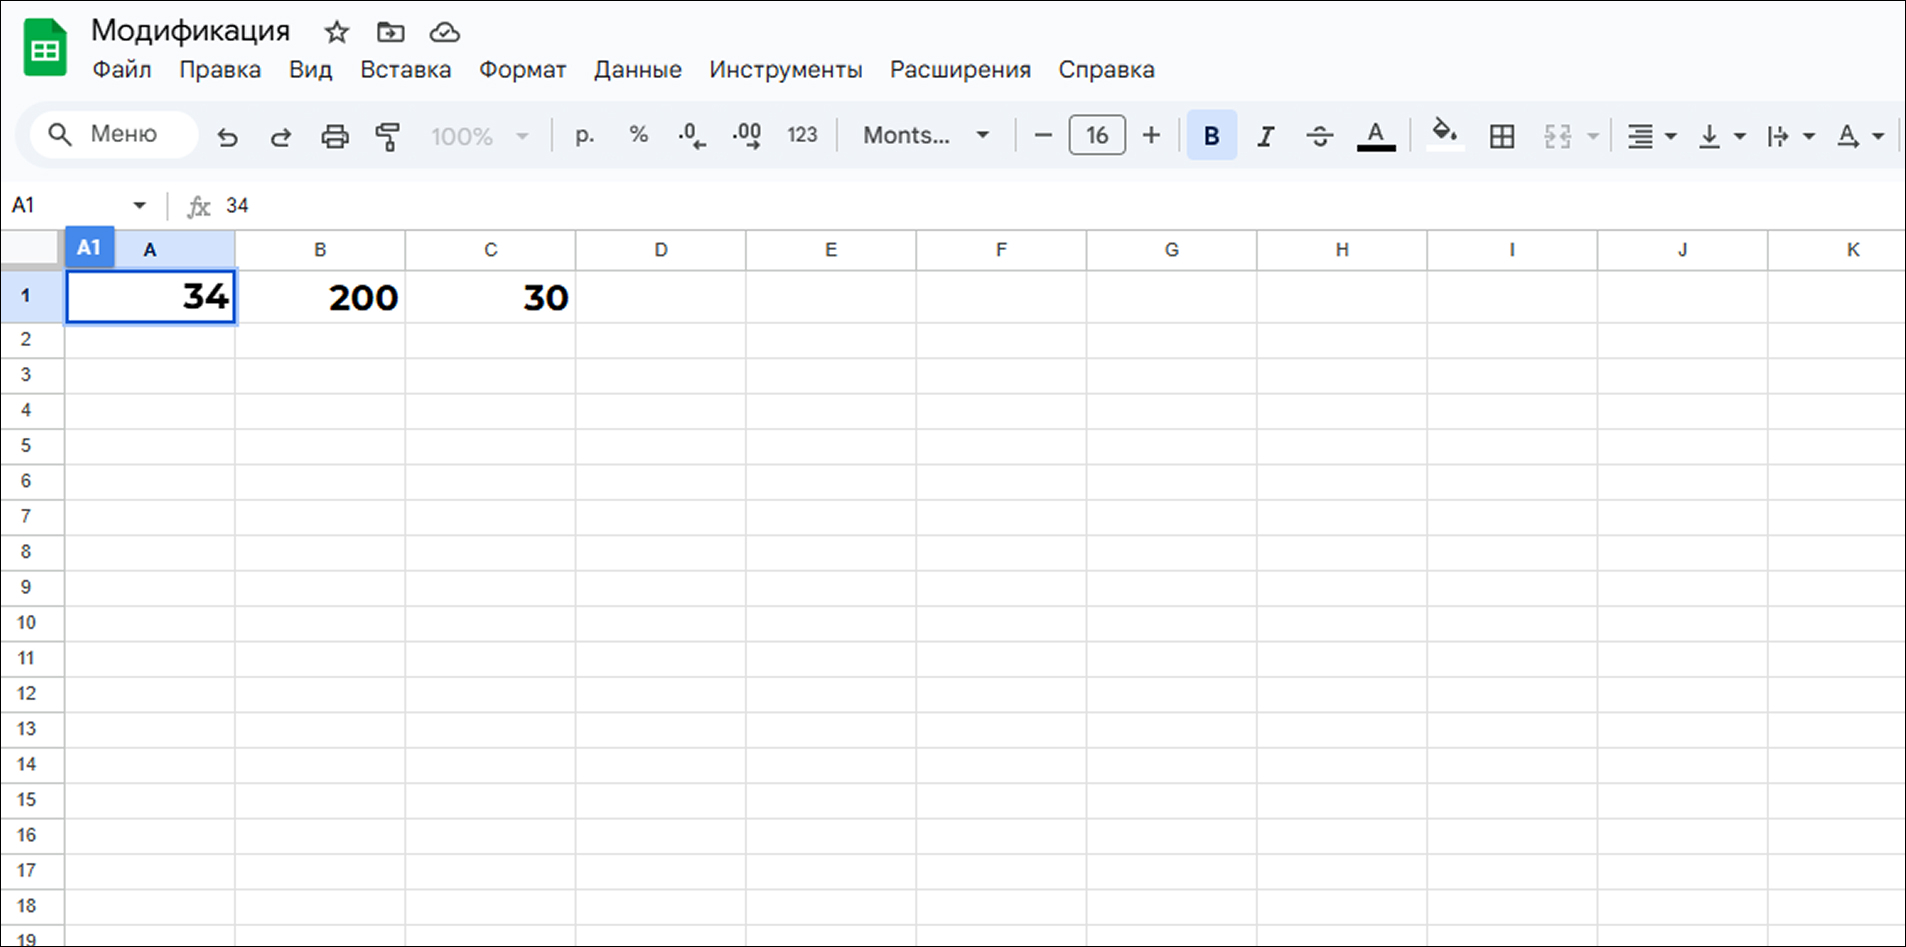Decrease font size with minus button

1043,135
